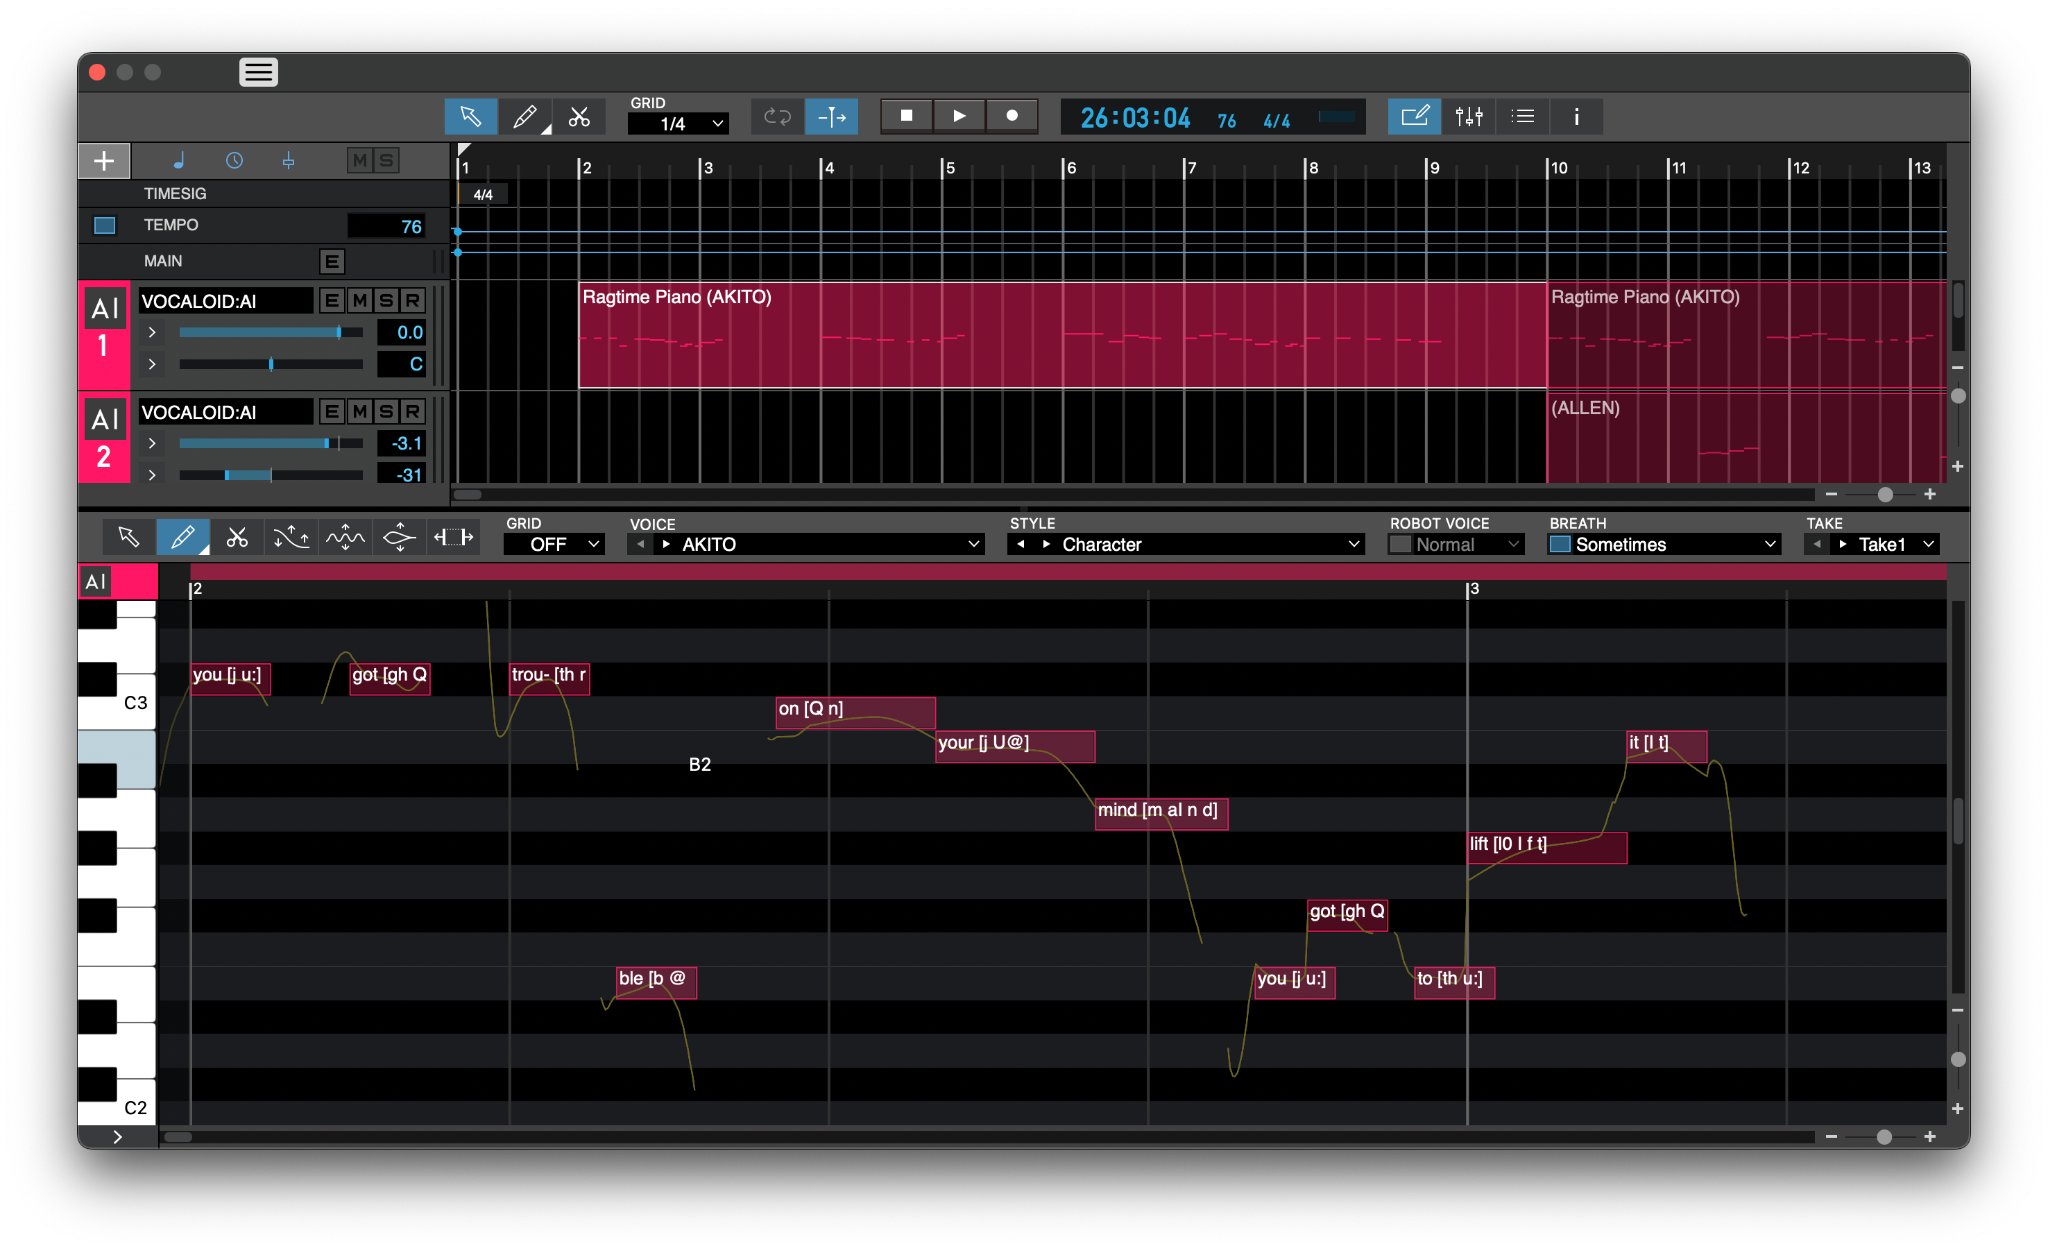Image resolution: width=2048 pixels, height=1252 pixels.
Task: Open the mixer panel icon
Action: (x=1469, y=117)
